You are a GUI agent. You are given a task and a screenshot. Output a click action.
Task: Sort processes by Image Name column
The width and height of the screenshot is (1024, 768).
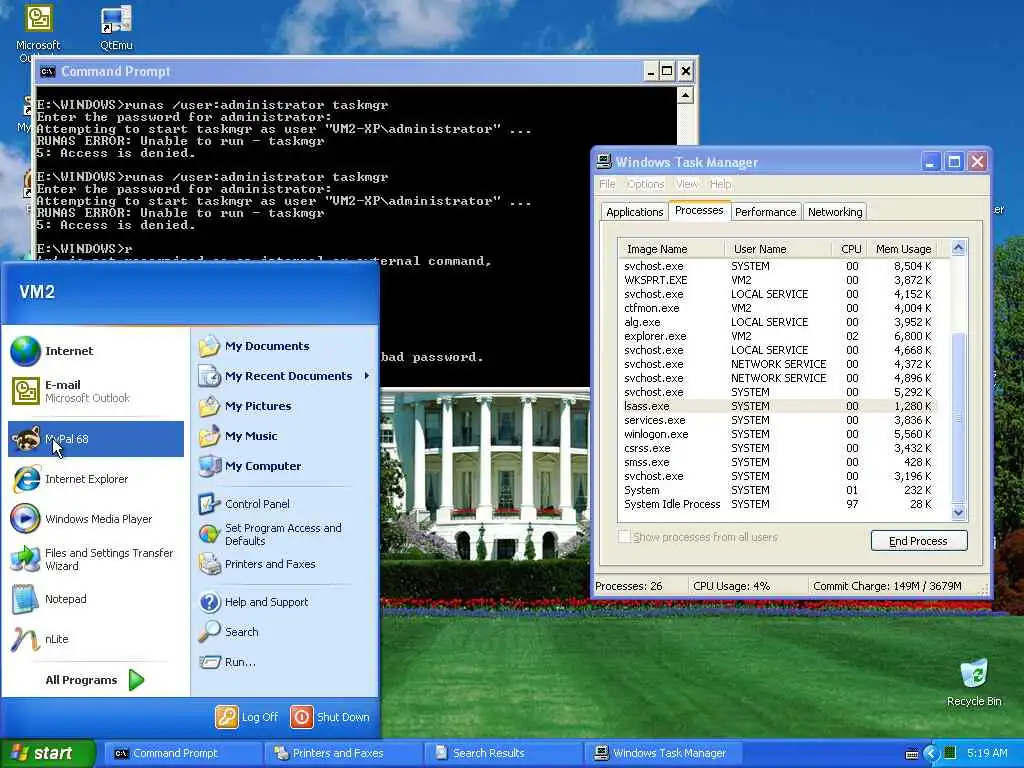point(671,249)
